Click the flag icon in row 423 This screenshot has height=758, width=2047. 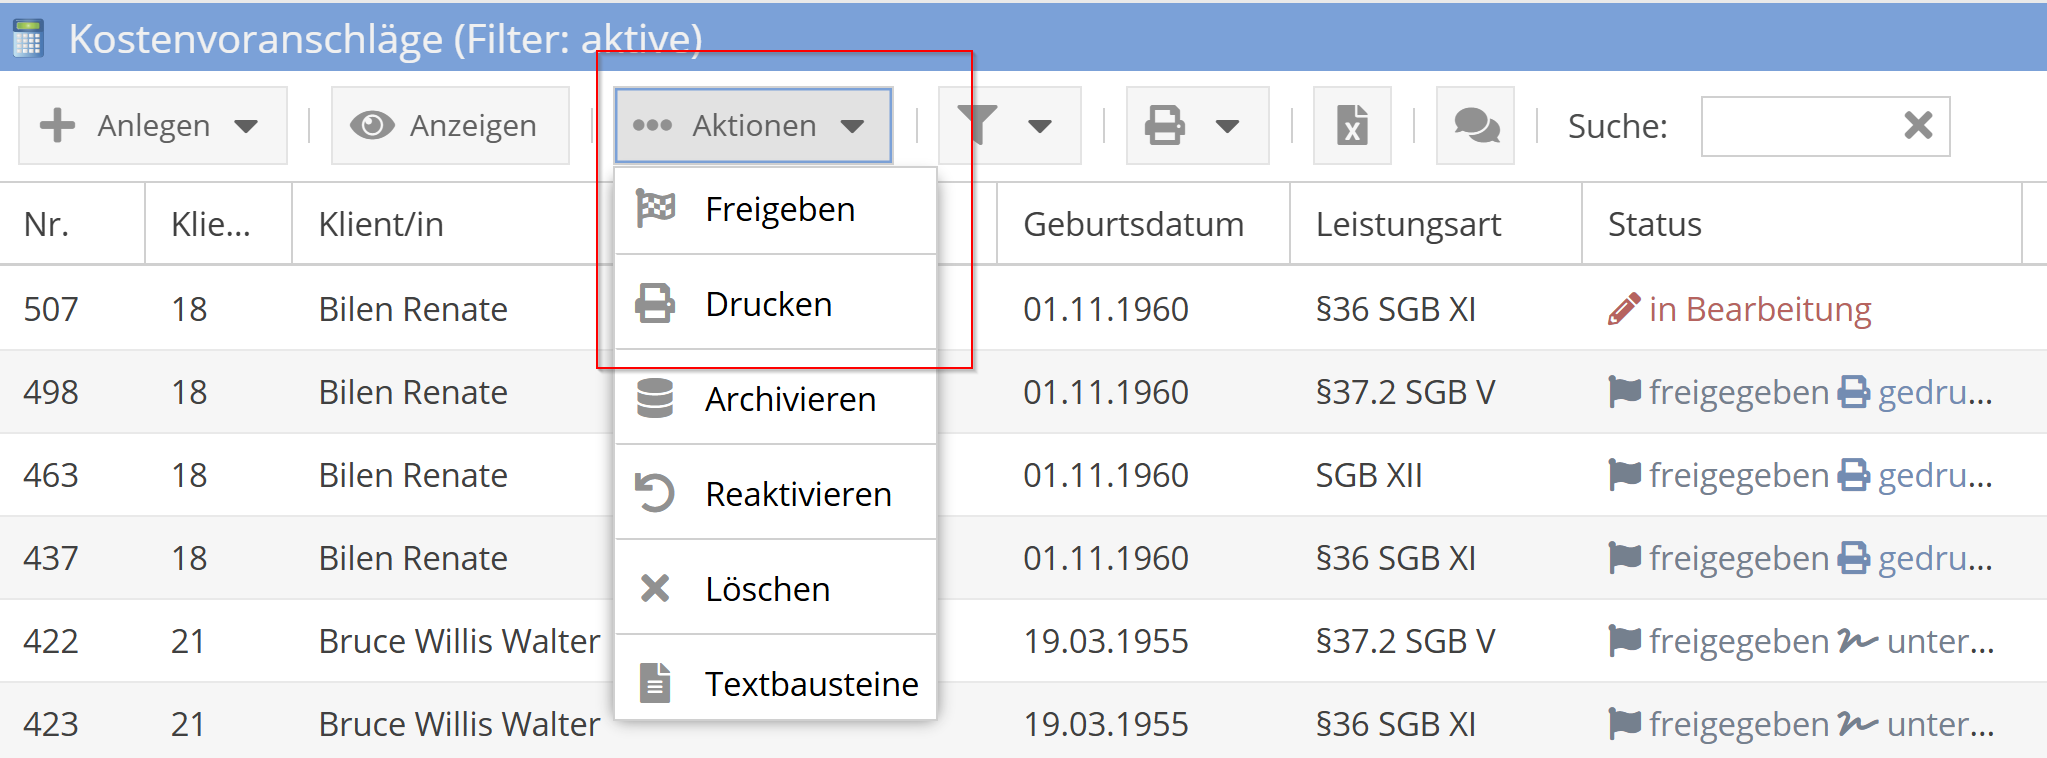point(1625,724)
